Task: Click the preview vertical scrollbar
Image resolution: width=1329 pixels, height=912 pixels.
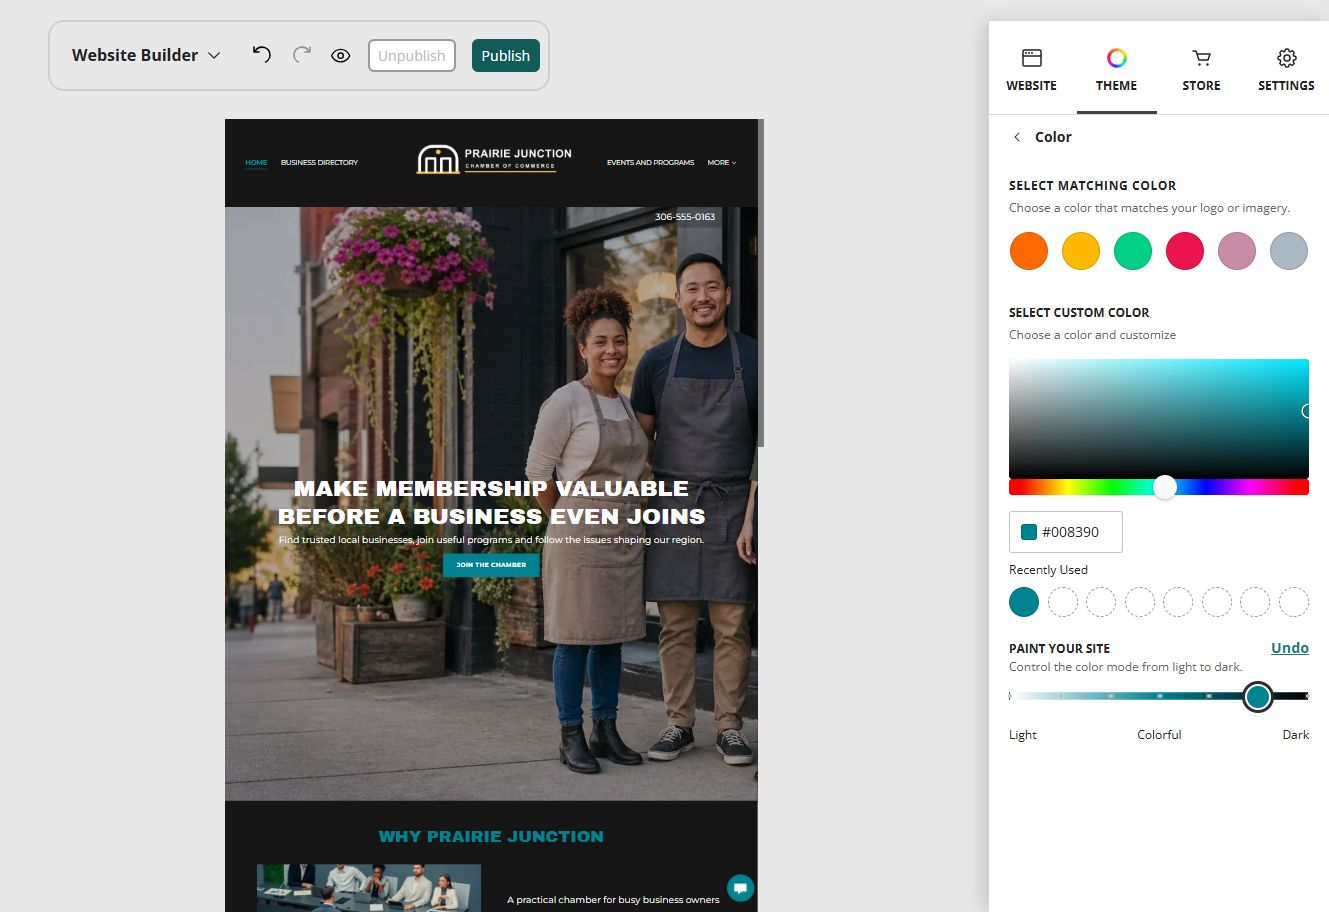Action: [x=761, y=283]
